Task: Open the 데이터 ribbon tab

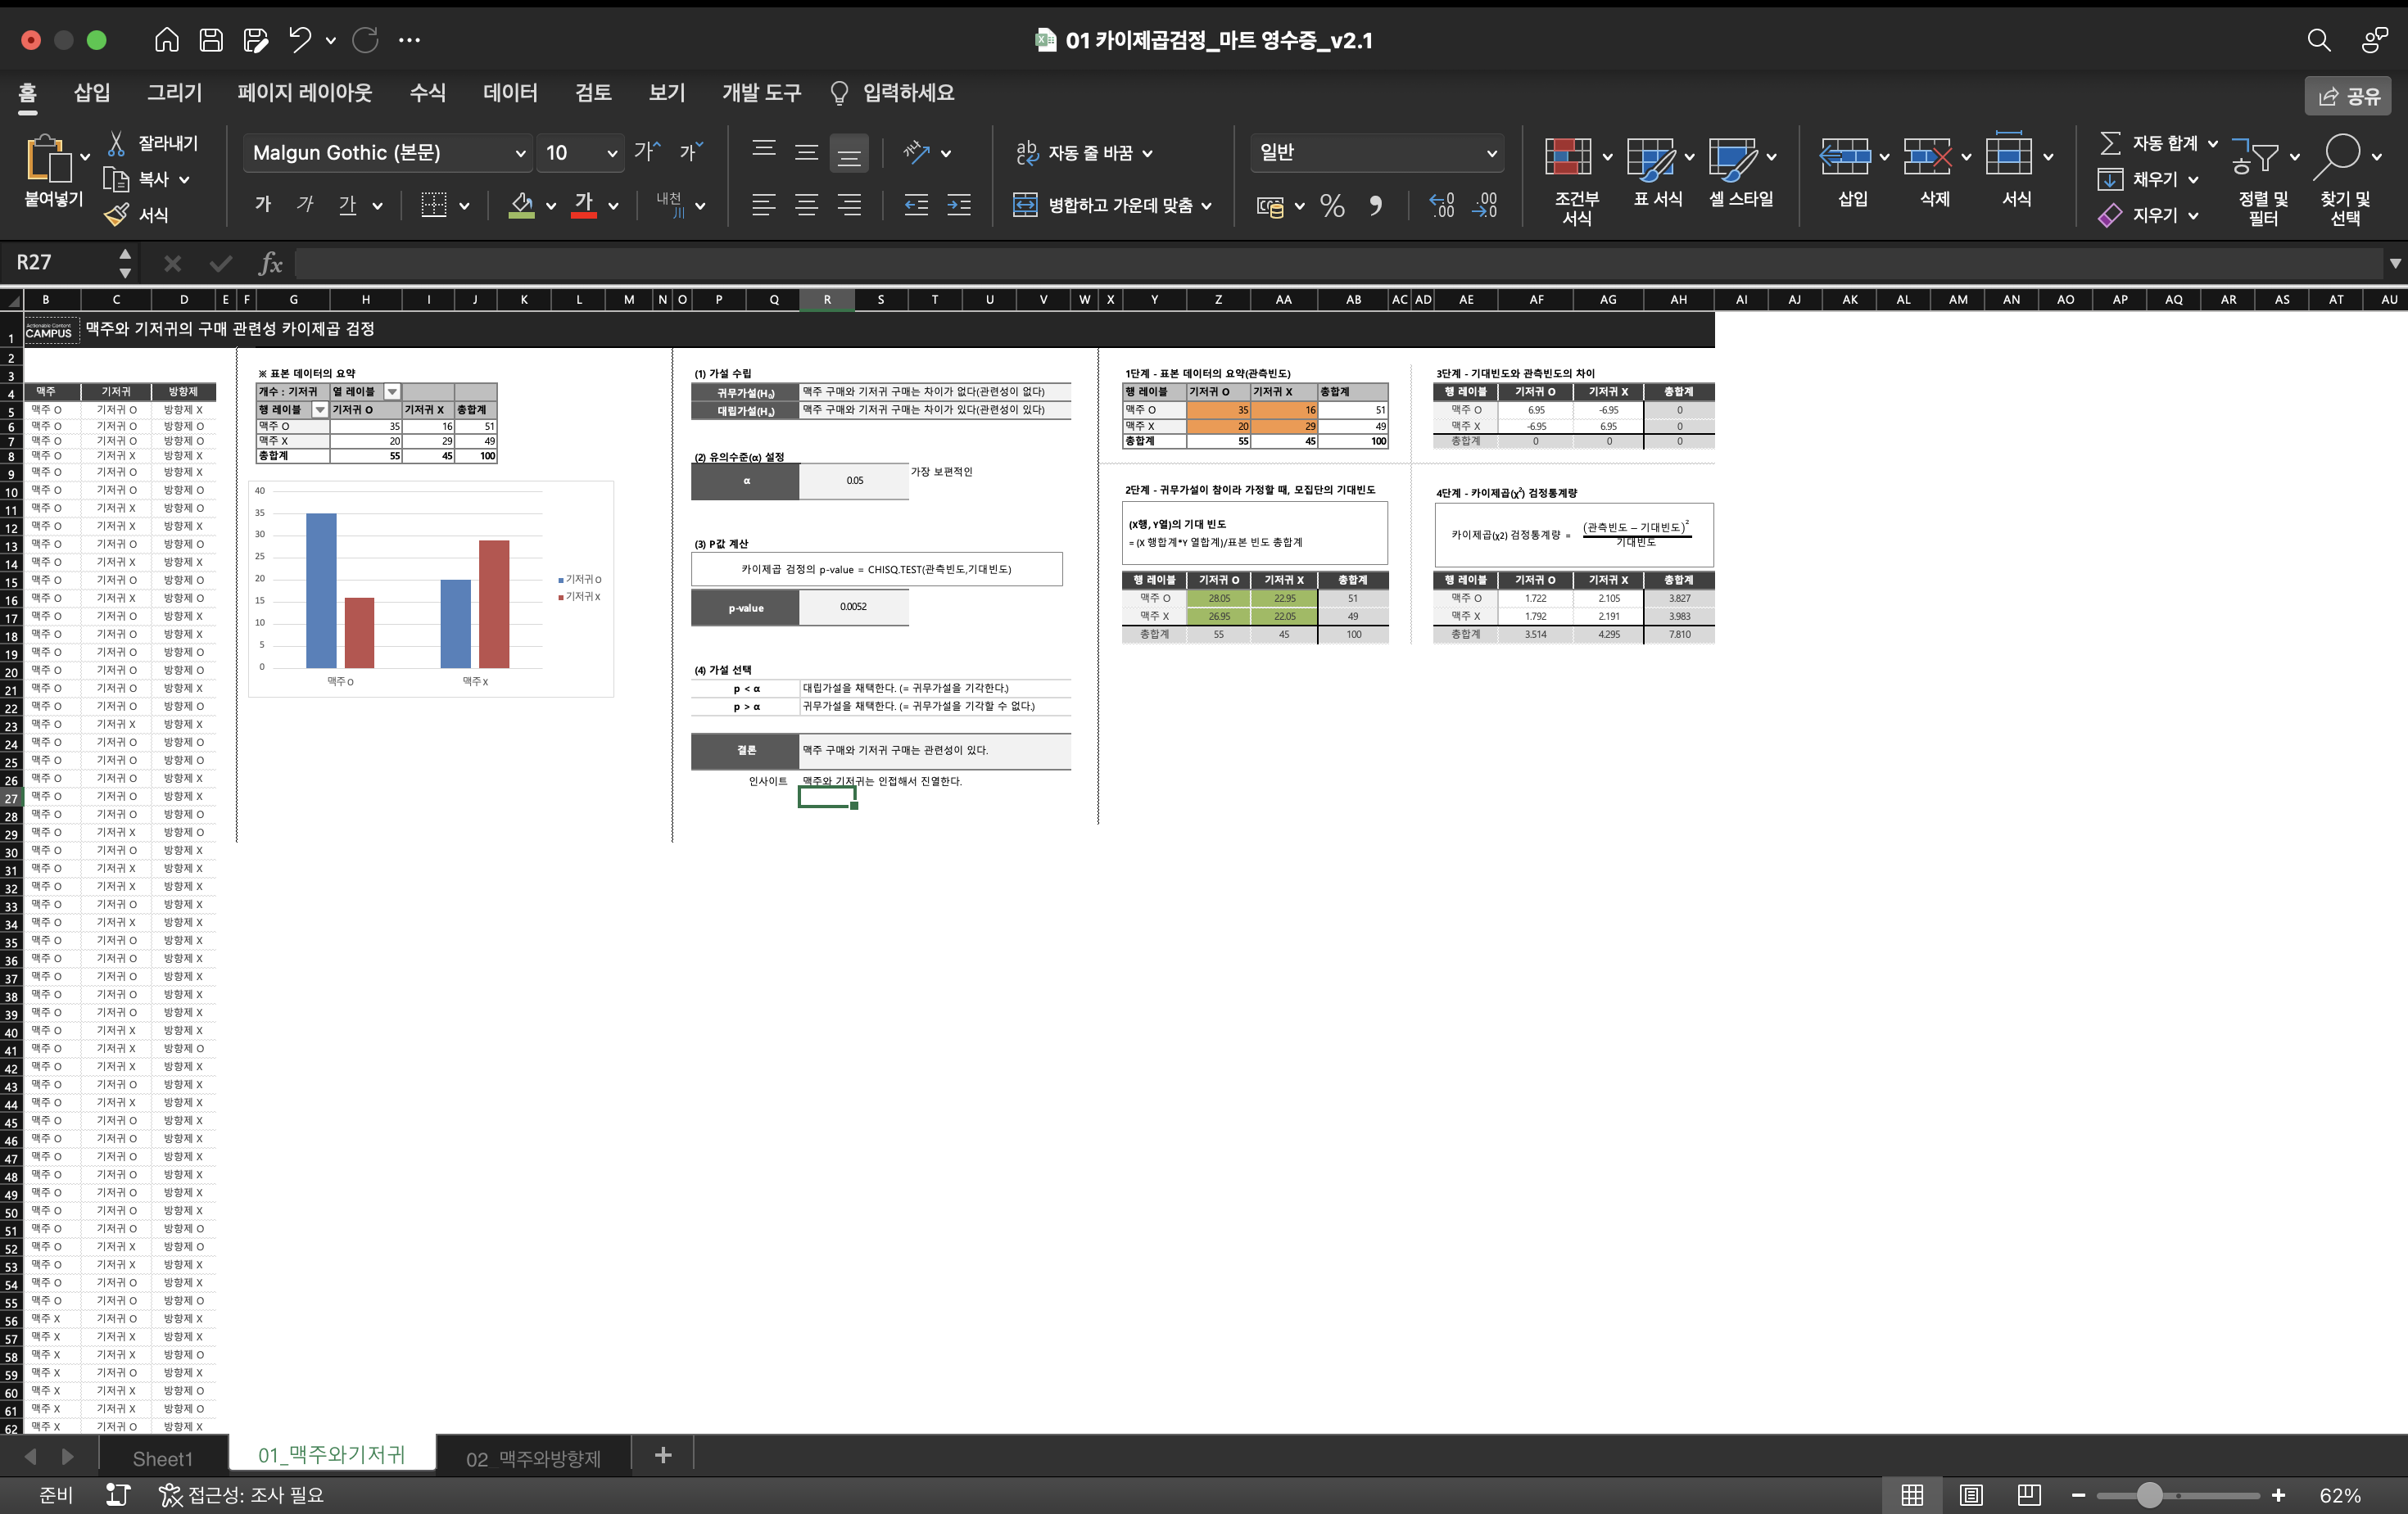Action: point(510,93)
